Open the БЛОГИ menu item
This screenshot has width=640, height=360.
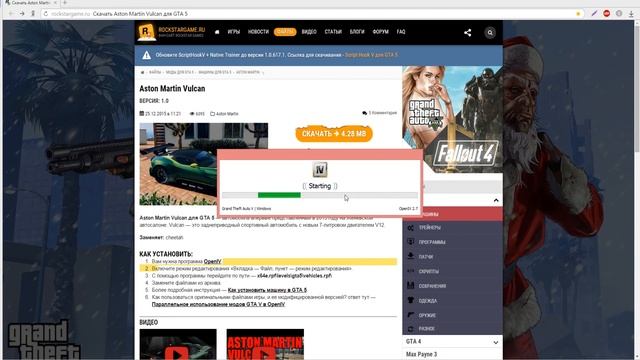357,32
